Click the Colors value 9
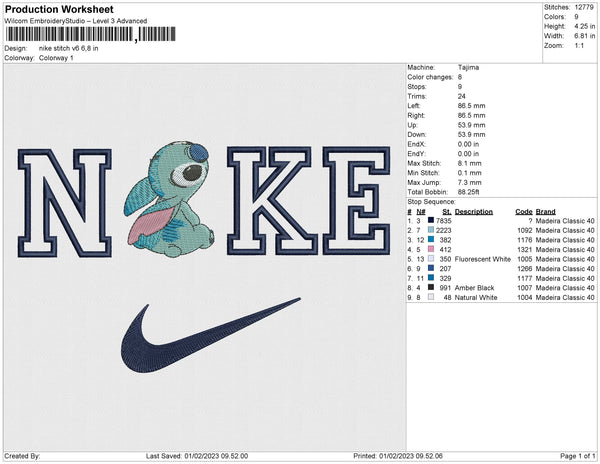Image resolution: width=600 pixels, height=464 pixels. [x=576, y=17]
